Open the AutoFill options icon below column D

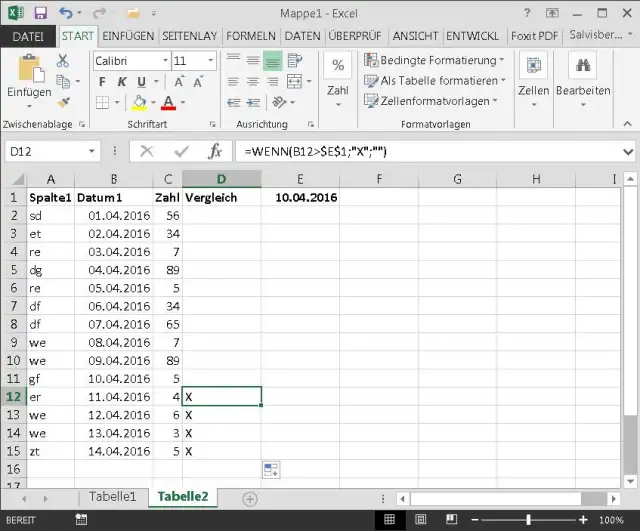[270, 469]
